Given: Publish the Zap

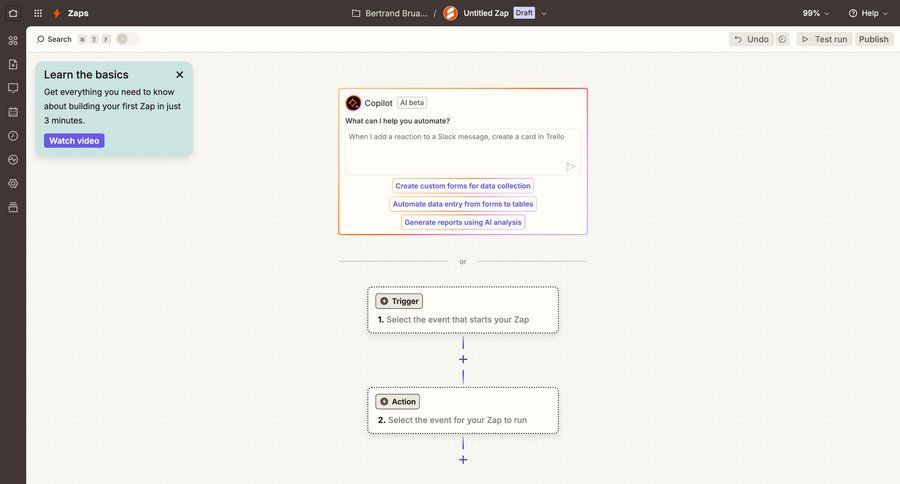Looking at the screenshot, I should [873, 39].
